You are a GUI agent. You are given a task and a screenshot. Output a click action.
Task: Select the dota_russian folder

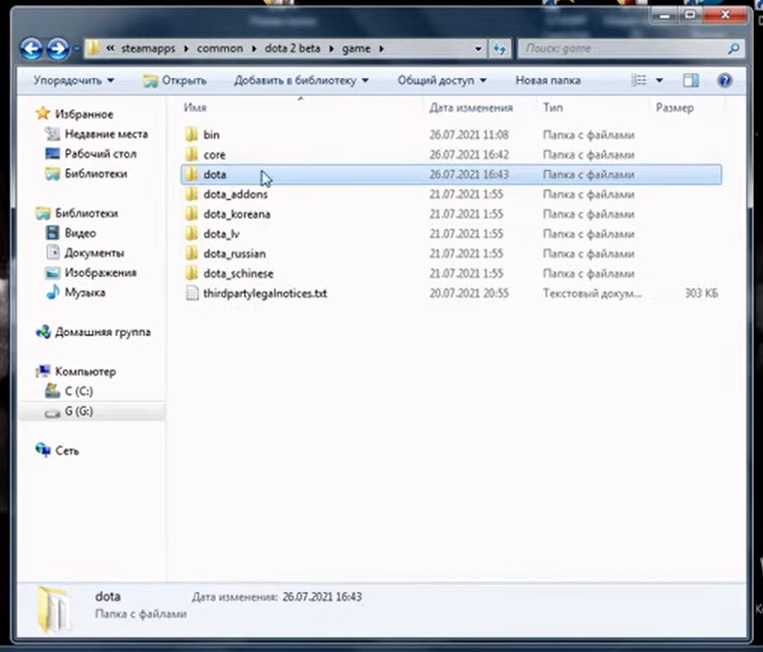[234, 254]
